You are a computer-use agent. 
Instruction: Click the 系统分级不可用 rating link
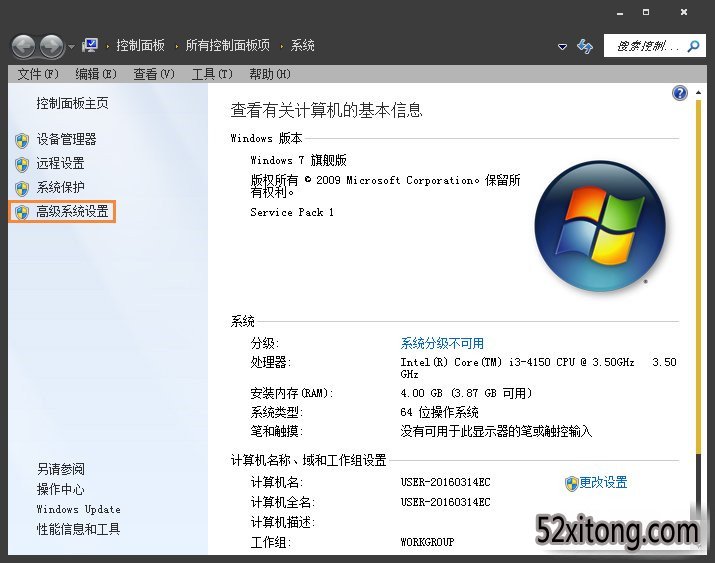[442, 343]
